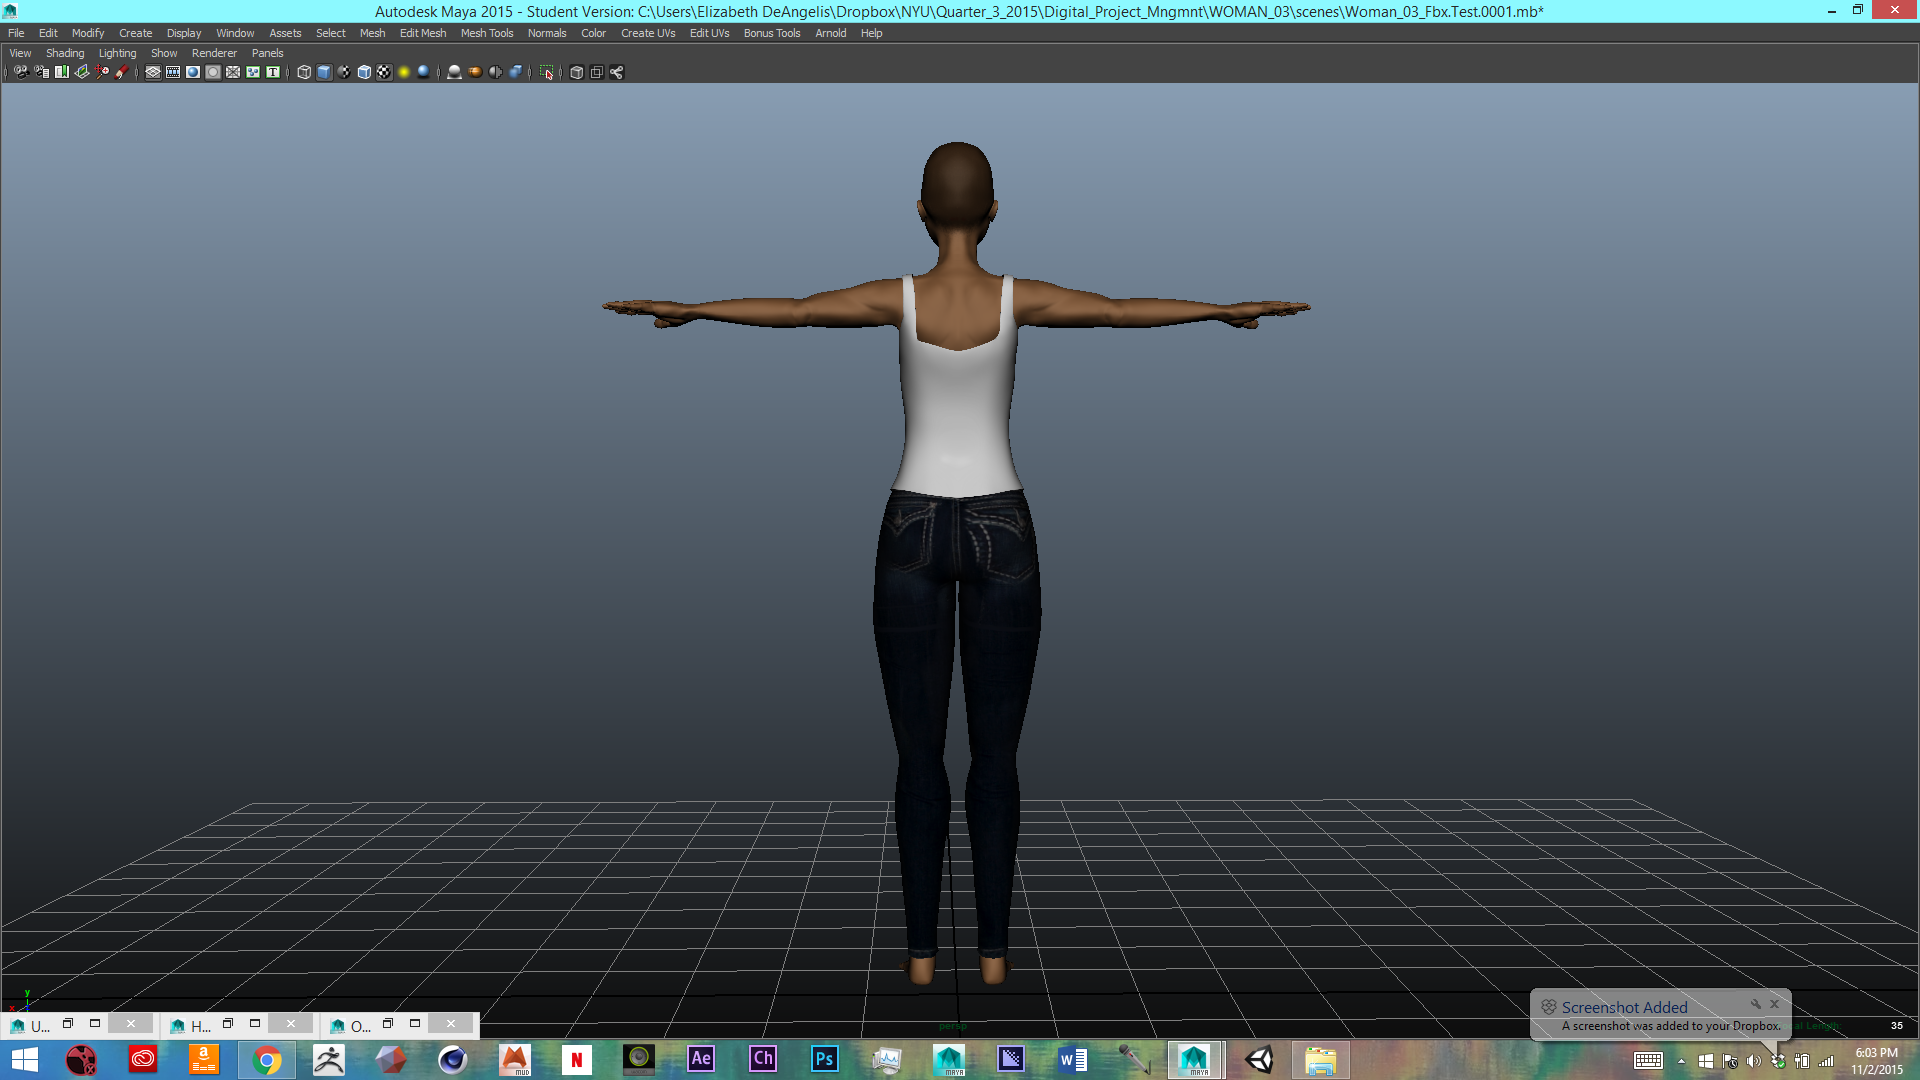Toggle the Safe Action display
Viewport: 1920px width, 1080px height.
[x=253, y=72]
